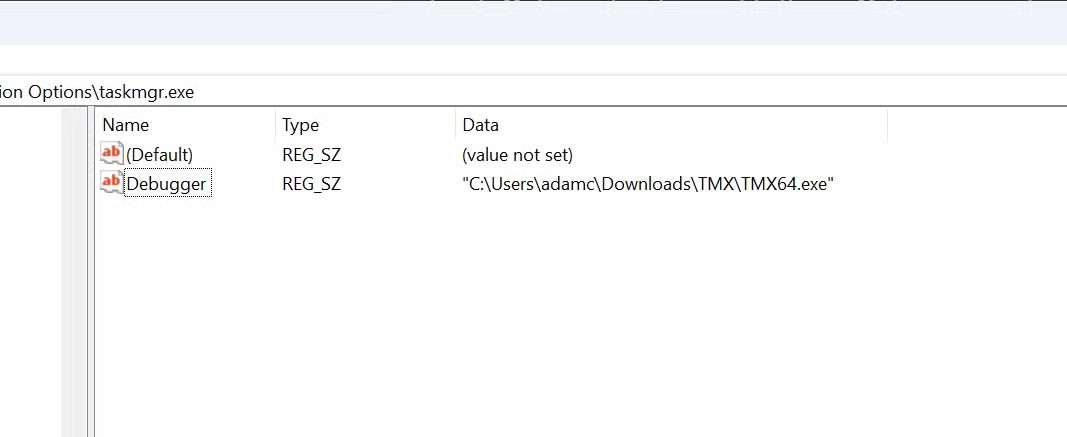
Task: Click the tree pane vertical scrollbar track
Action: [x=74, y=272]
